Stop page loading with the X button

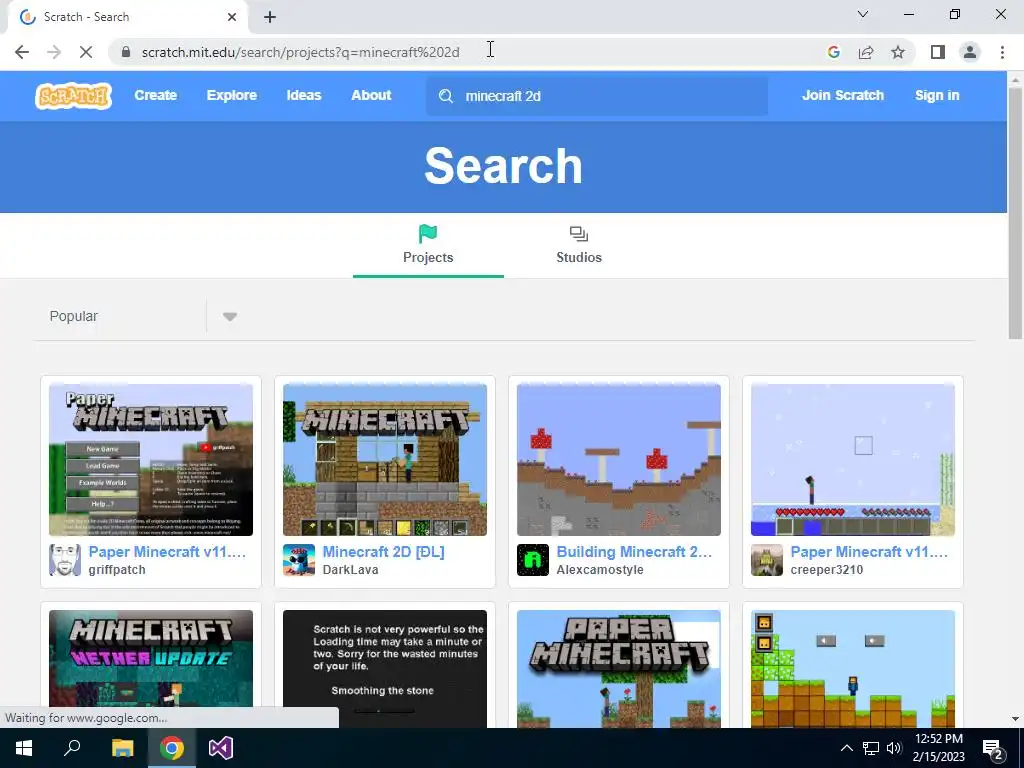coord(86,52)
